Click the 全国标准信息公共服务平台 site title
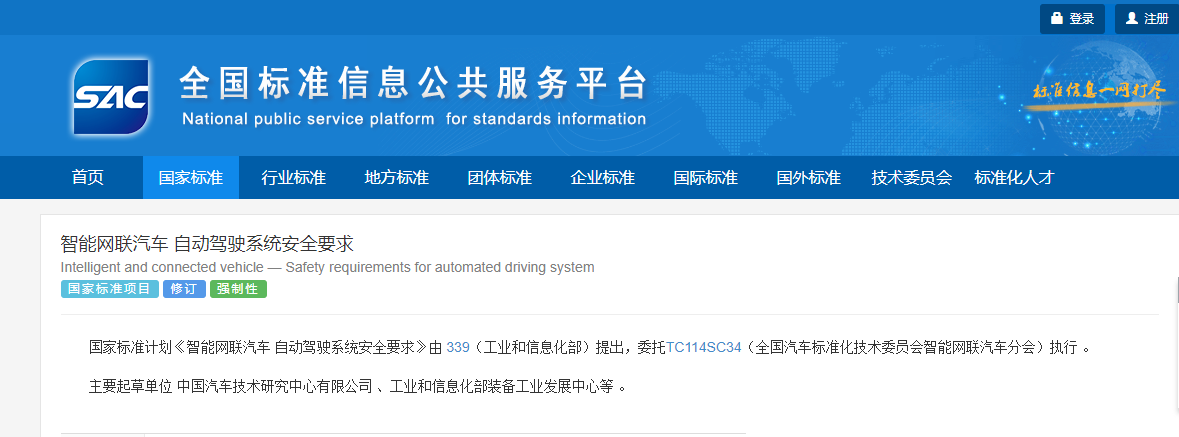Image resolution: width=1179 pixels, height=437 pixels. 413,83
